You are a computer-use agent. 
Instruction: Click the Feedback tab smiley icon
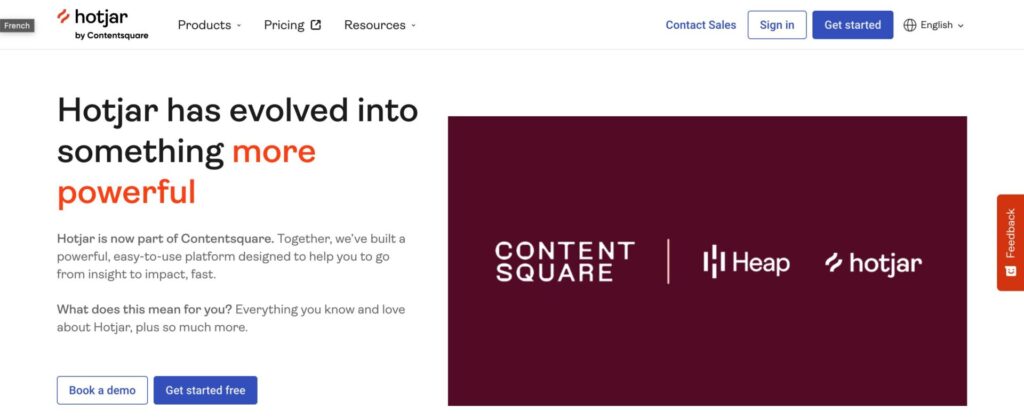click(1011, 270)
